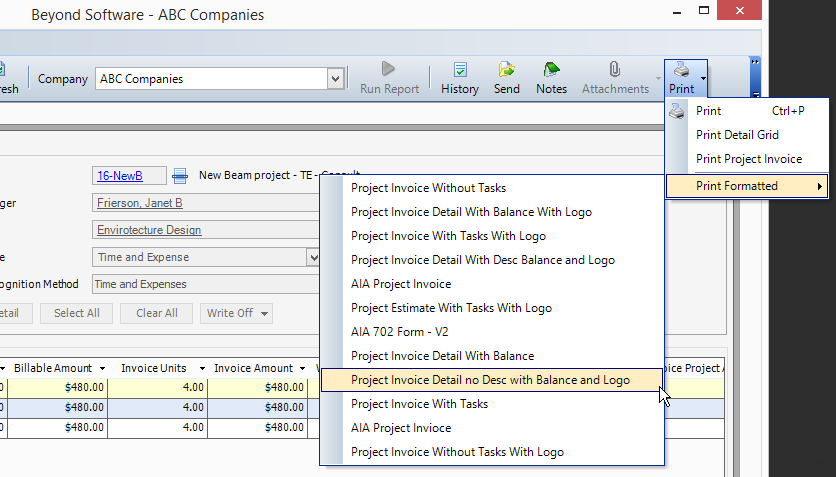Viewport: 836px width, 477px height.
Task: Open the Envirotecture Design link
Action: tap(149, 230)
